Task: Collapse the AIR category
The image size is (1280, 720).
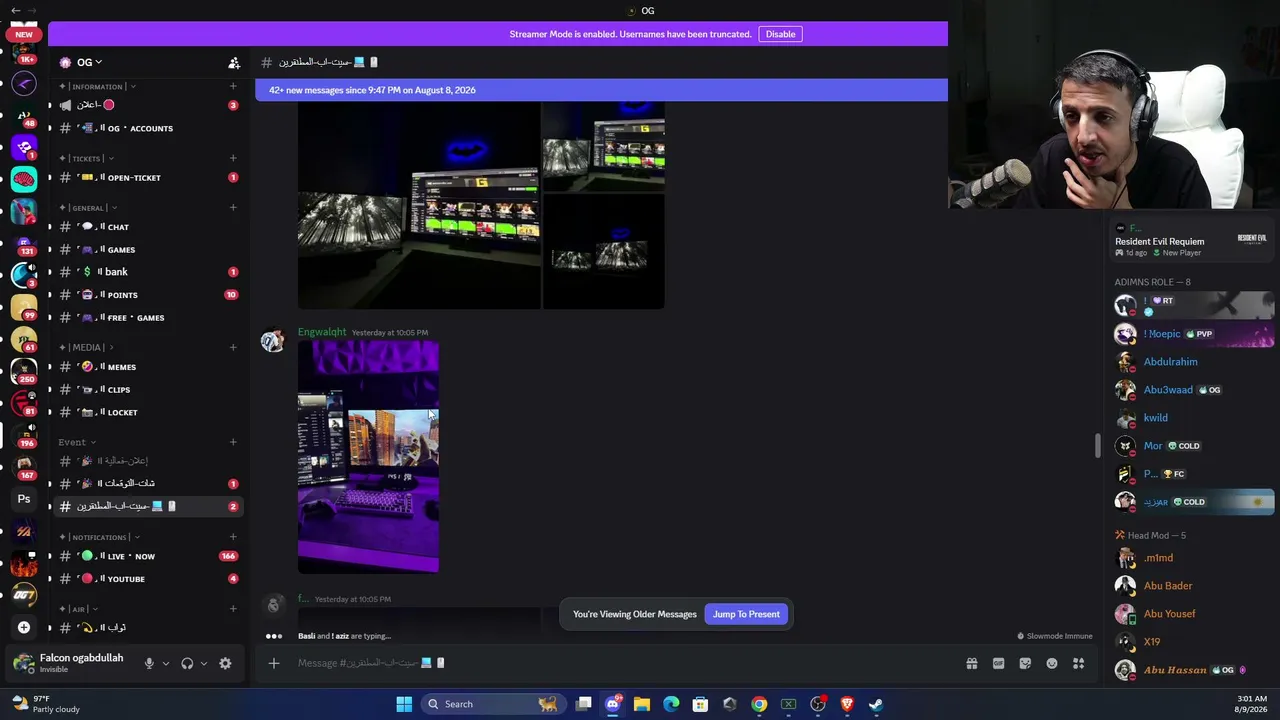Action: [x=78, y=609]
